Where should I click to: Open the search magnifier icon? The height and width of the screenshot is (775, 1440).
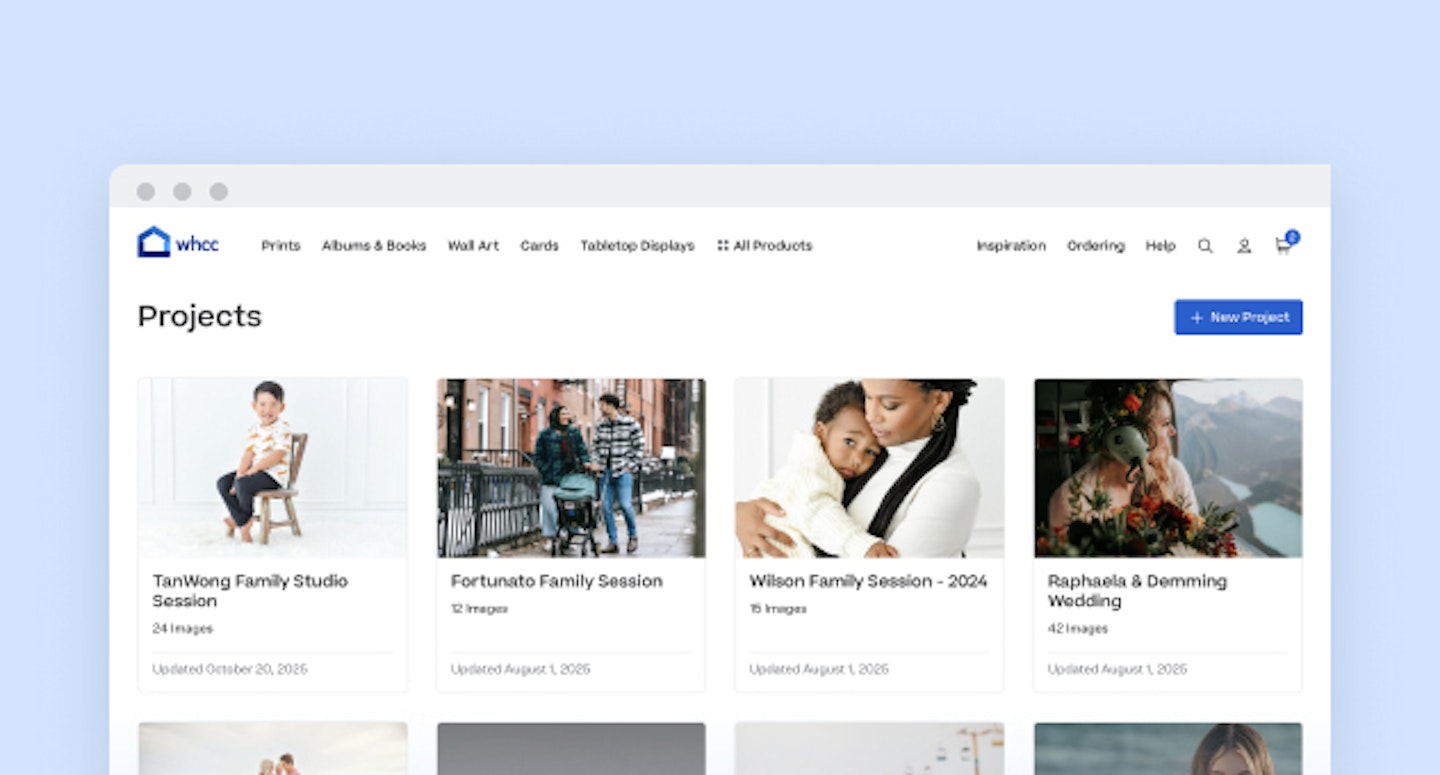(1205, 246)
